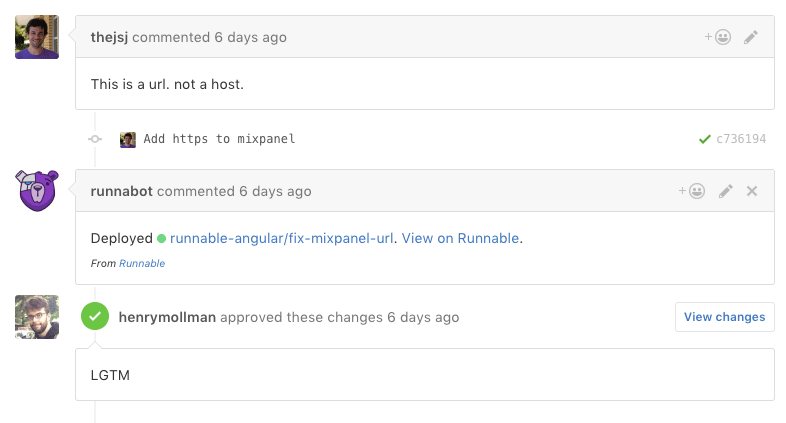Image resolution: width=786 pixels, height=423 pixels.
Task: Open the henrymollman username link
Action: click(167, 317)
